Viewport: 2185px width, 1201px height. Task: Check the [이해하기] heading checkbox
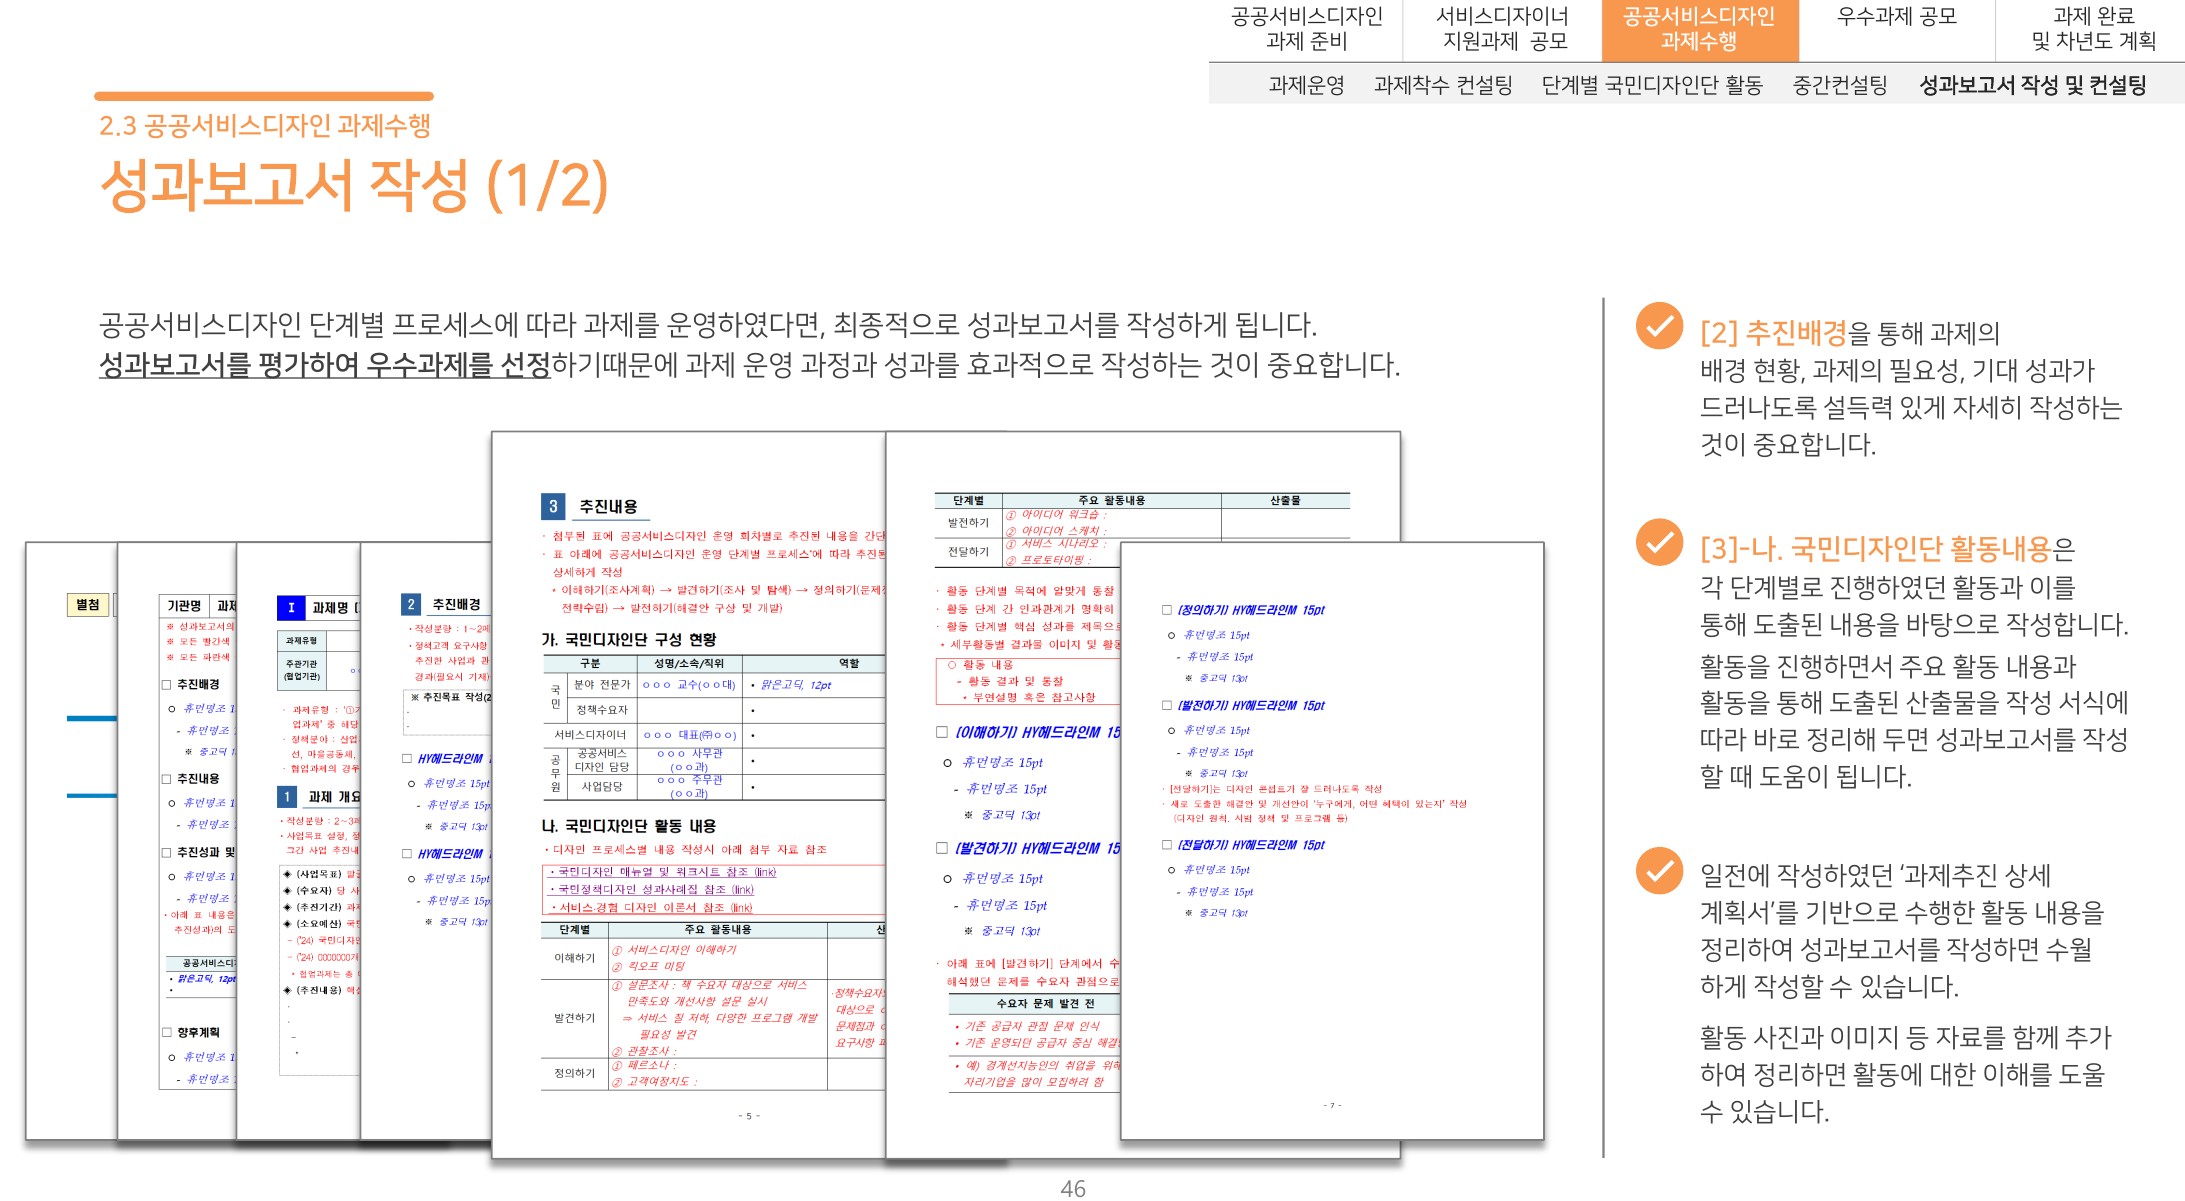[x=941, y=732]
